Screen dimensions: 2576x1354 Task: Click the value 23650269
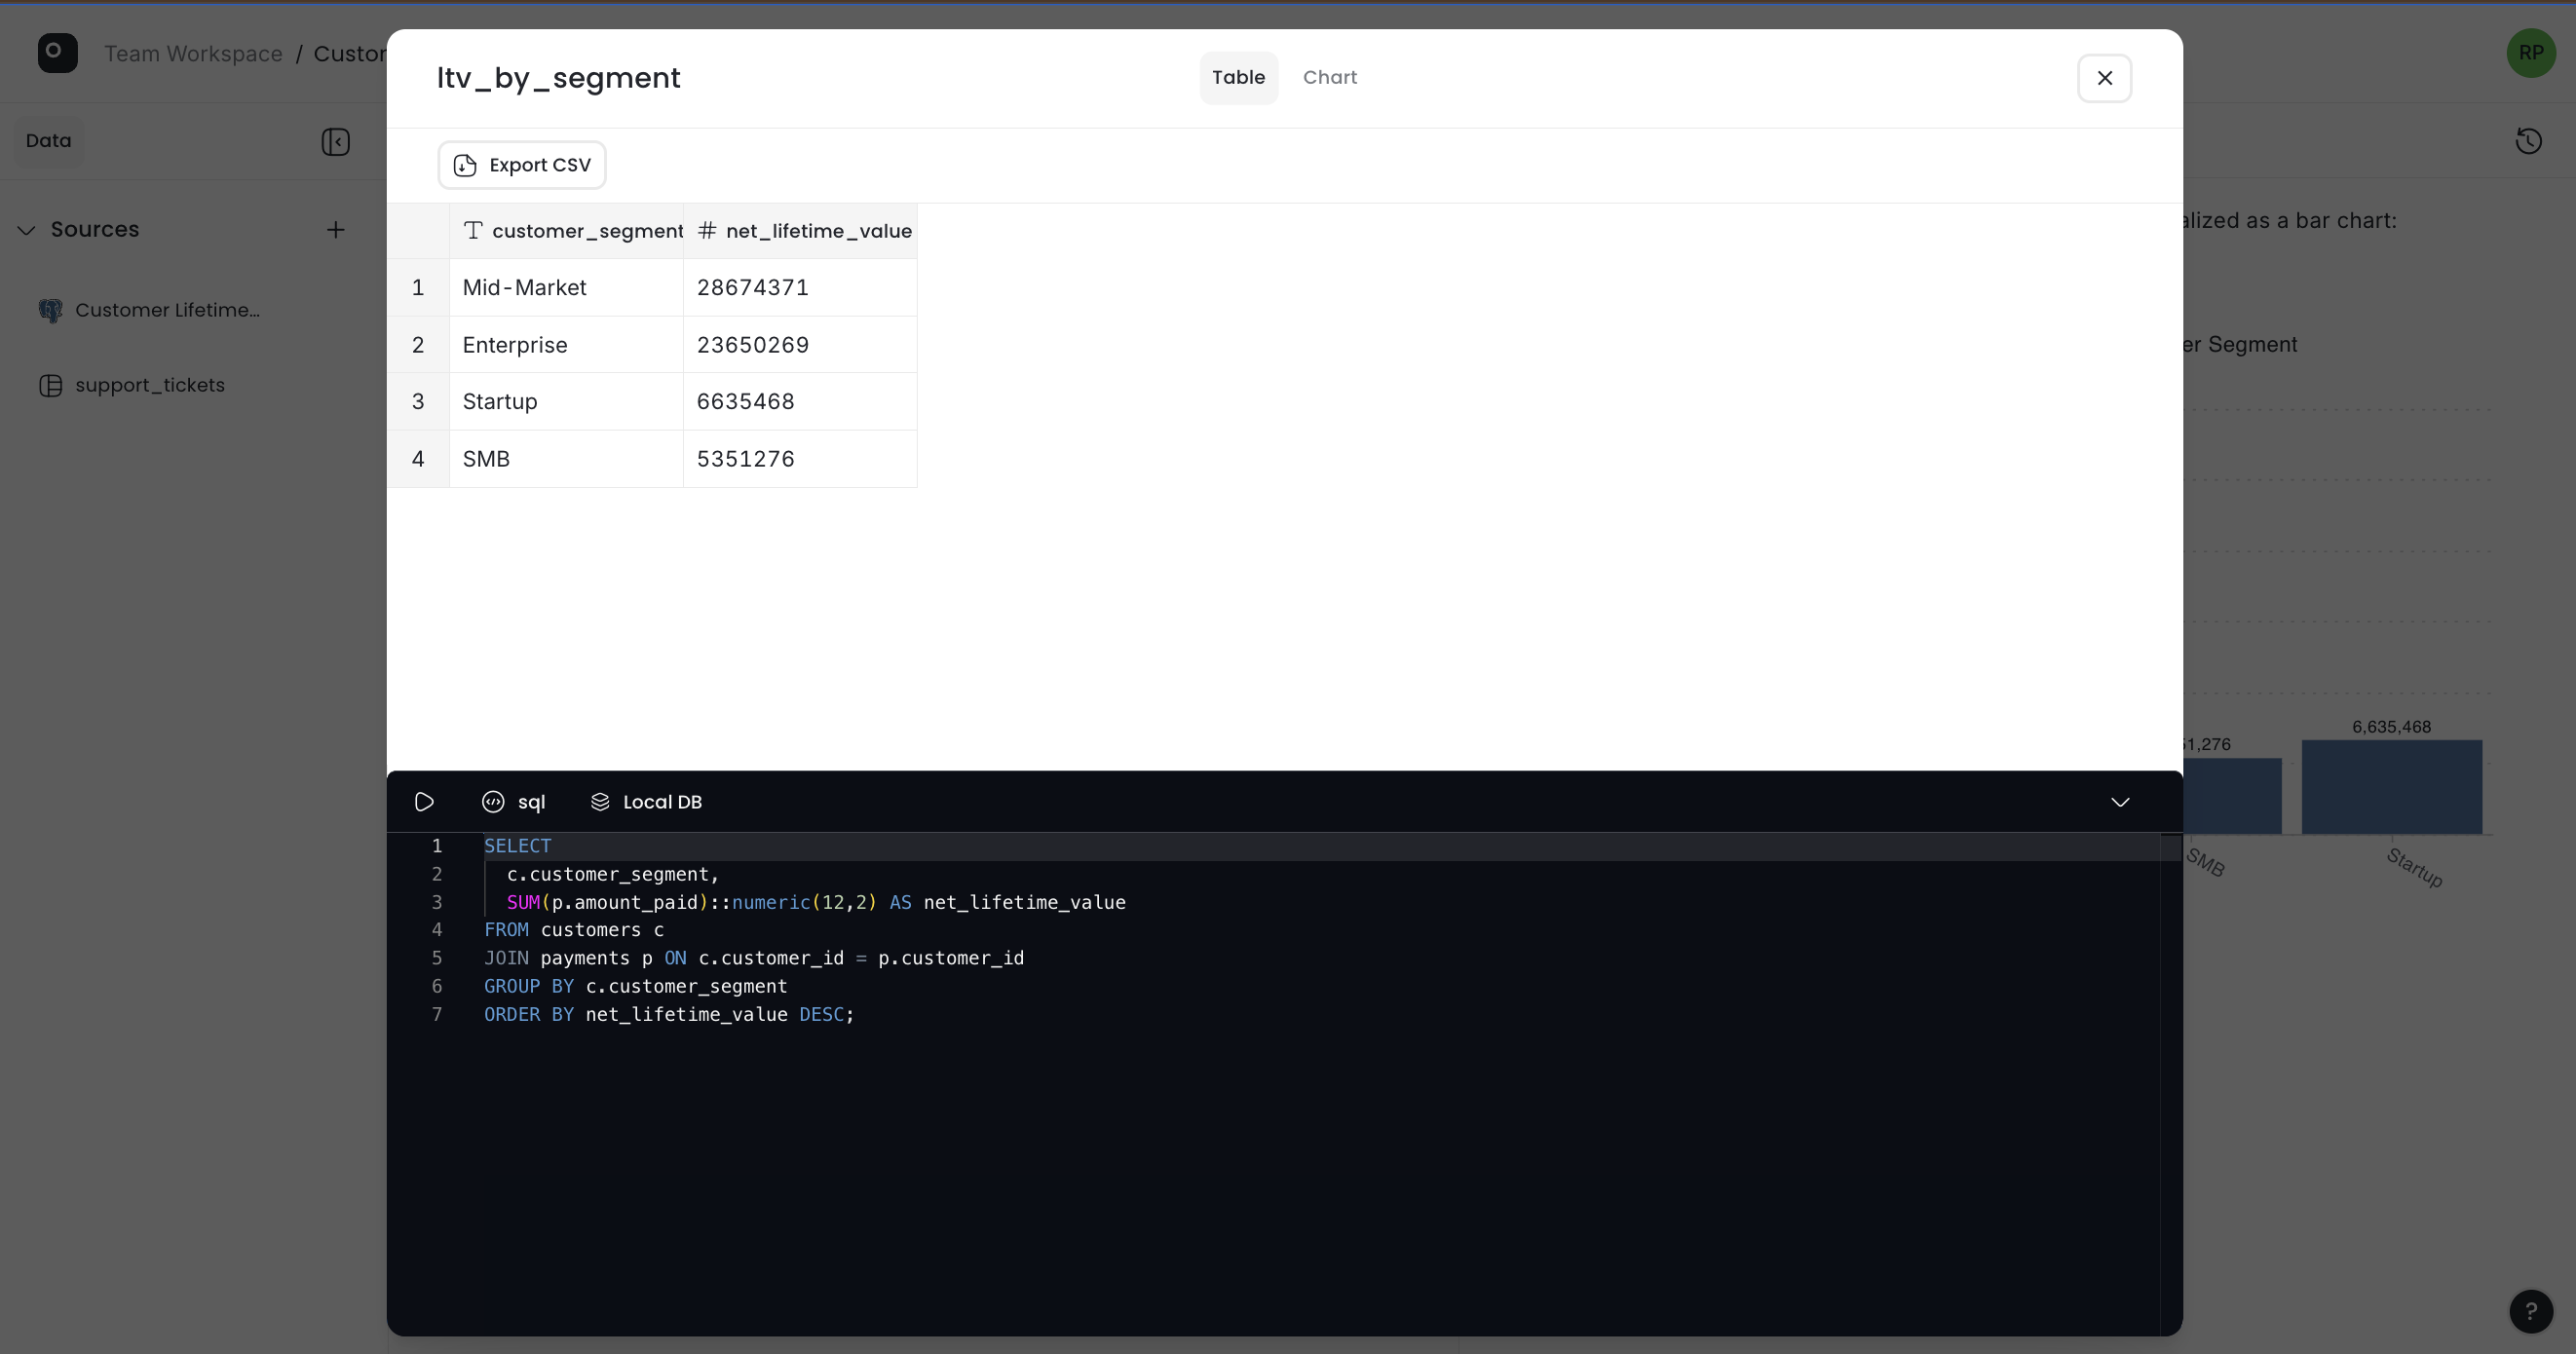click(x=800, y=345)
